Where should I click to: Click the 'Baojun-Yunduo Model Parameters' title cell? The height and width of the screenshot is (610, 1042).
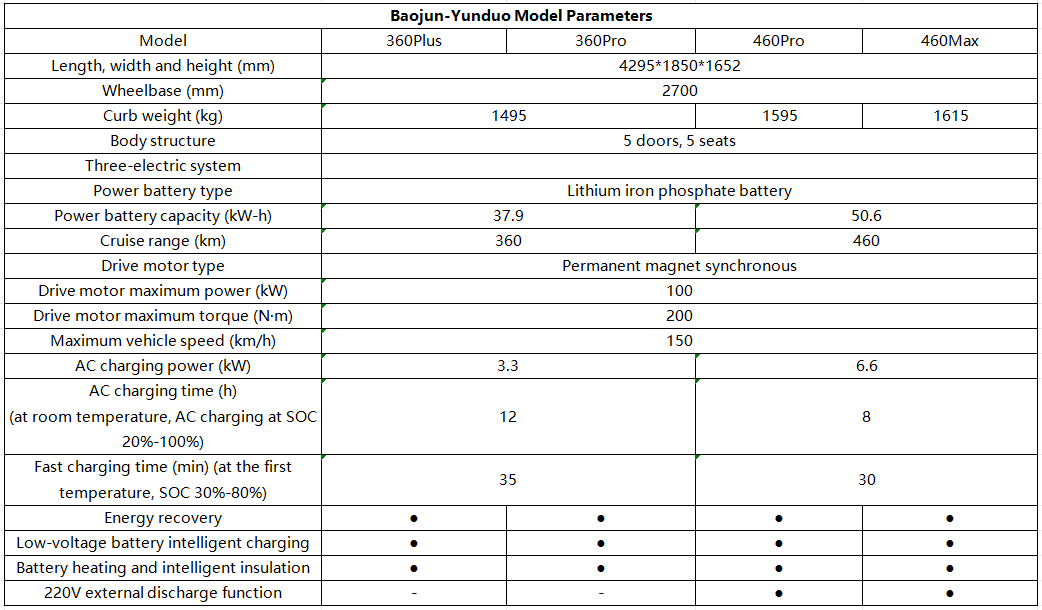(x=521, y=16)
